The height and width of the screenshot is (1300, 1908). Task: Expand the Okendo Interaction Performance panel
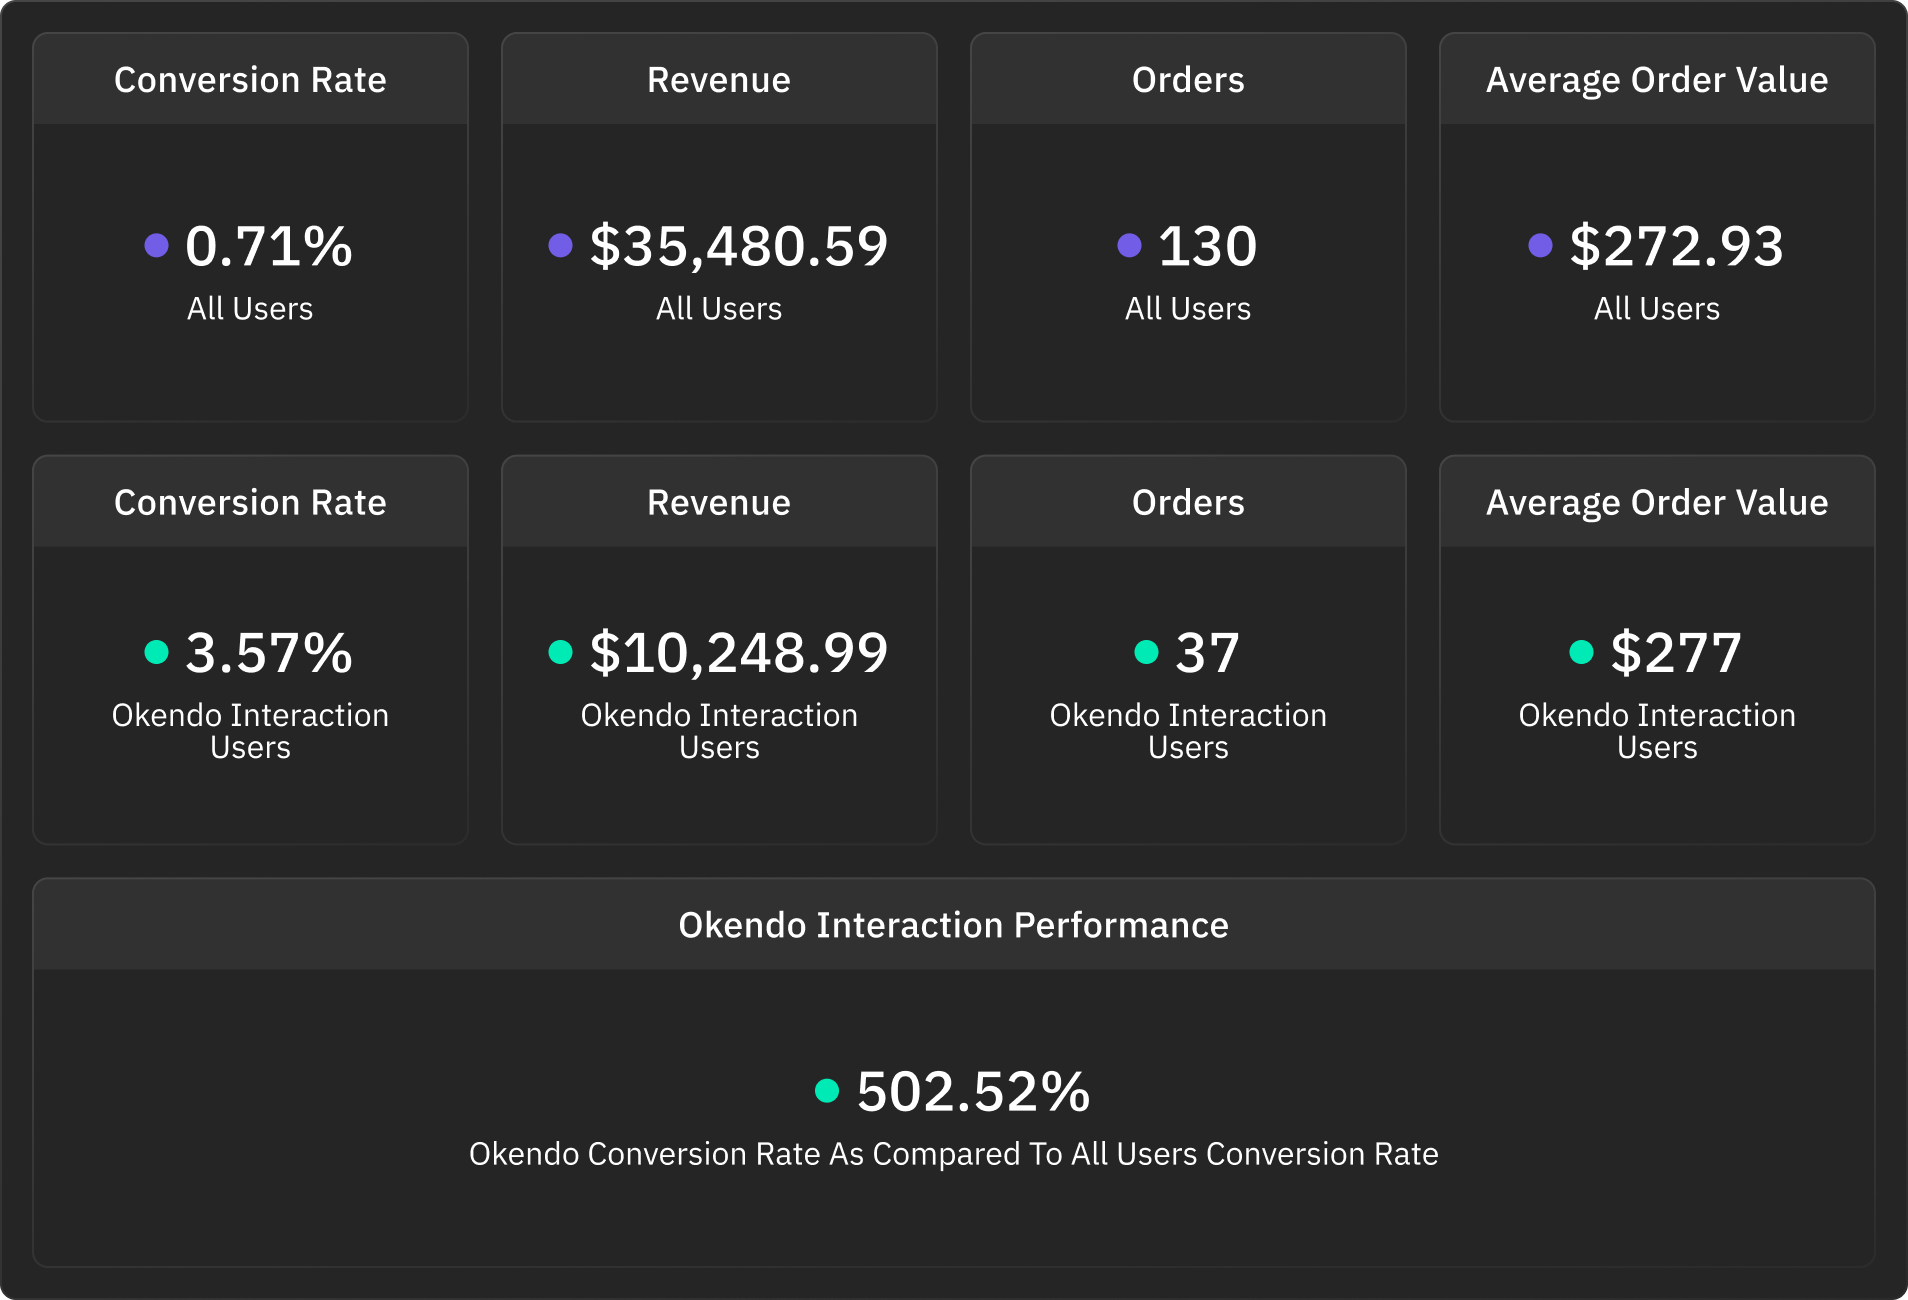pos(953,924)
